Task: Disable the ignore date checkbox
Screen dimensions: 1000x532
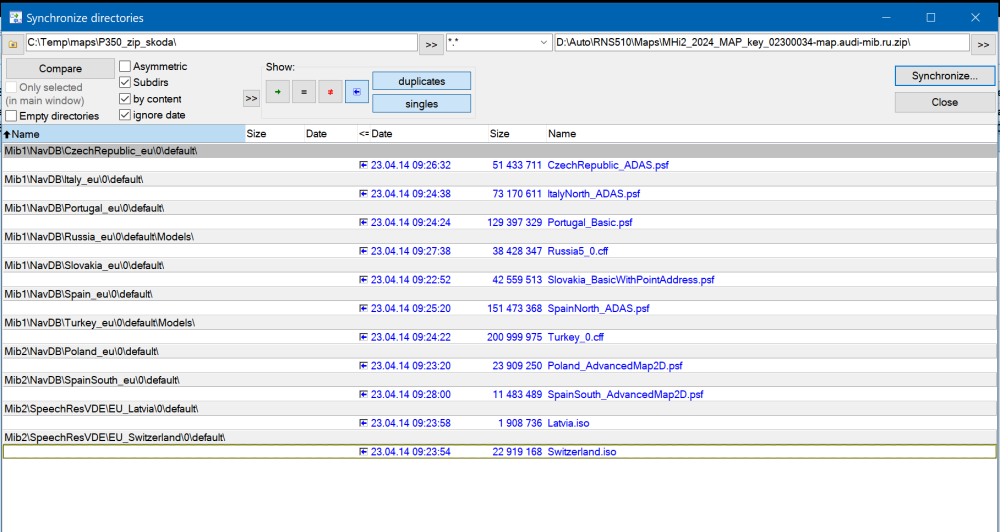Action: pos(125,115)
